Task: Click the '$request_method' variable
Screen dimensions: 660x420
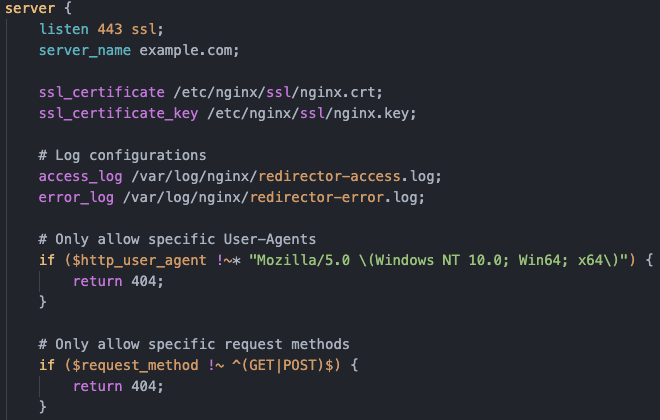Action: pos(135,365)
